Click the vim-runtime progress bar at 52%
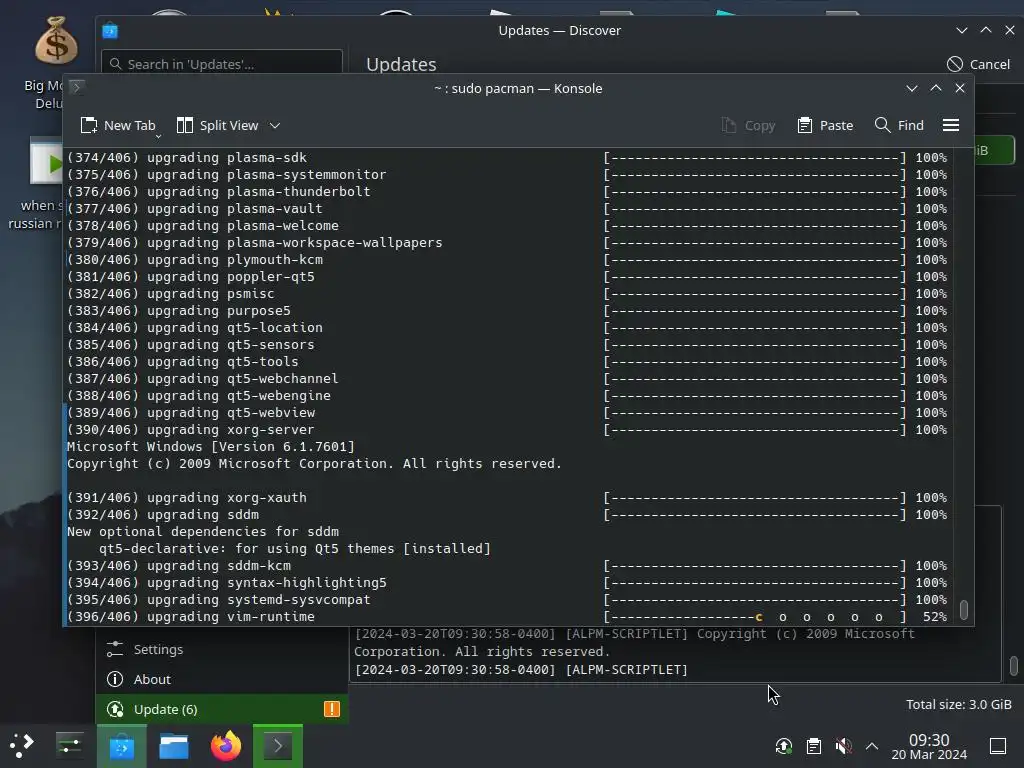This screenshot has height=768, width=1024. coord(755,616)
